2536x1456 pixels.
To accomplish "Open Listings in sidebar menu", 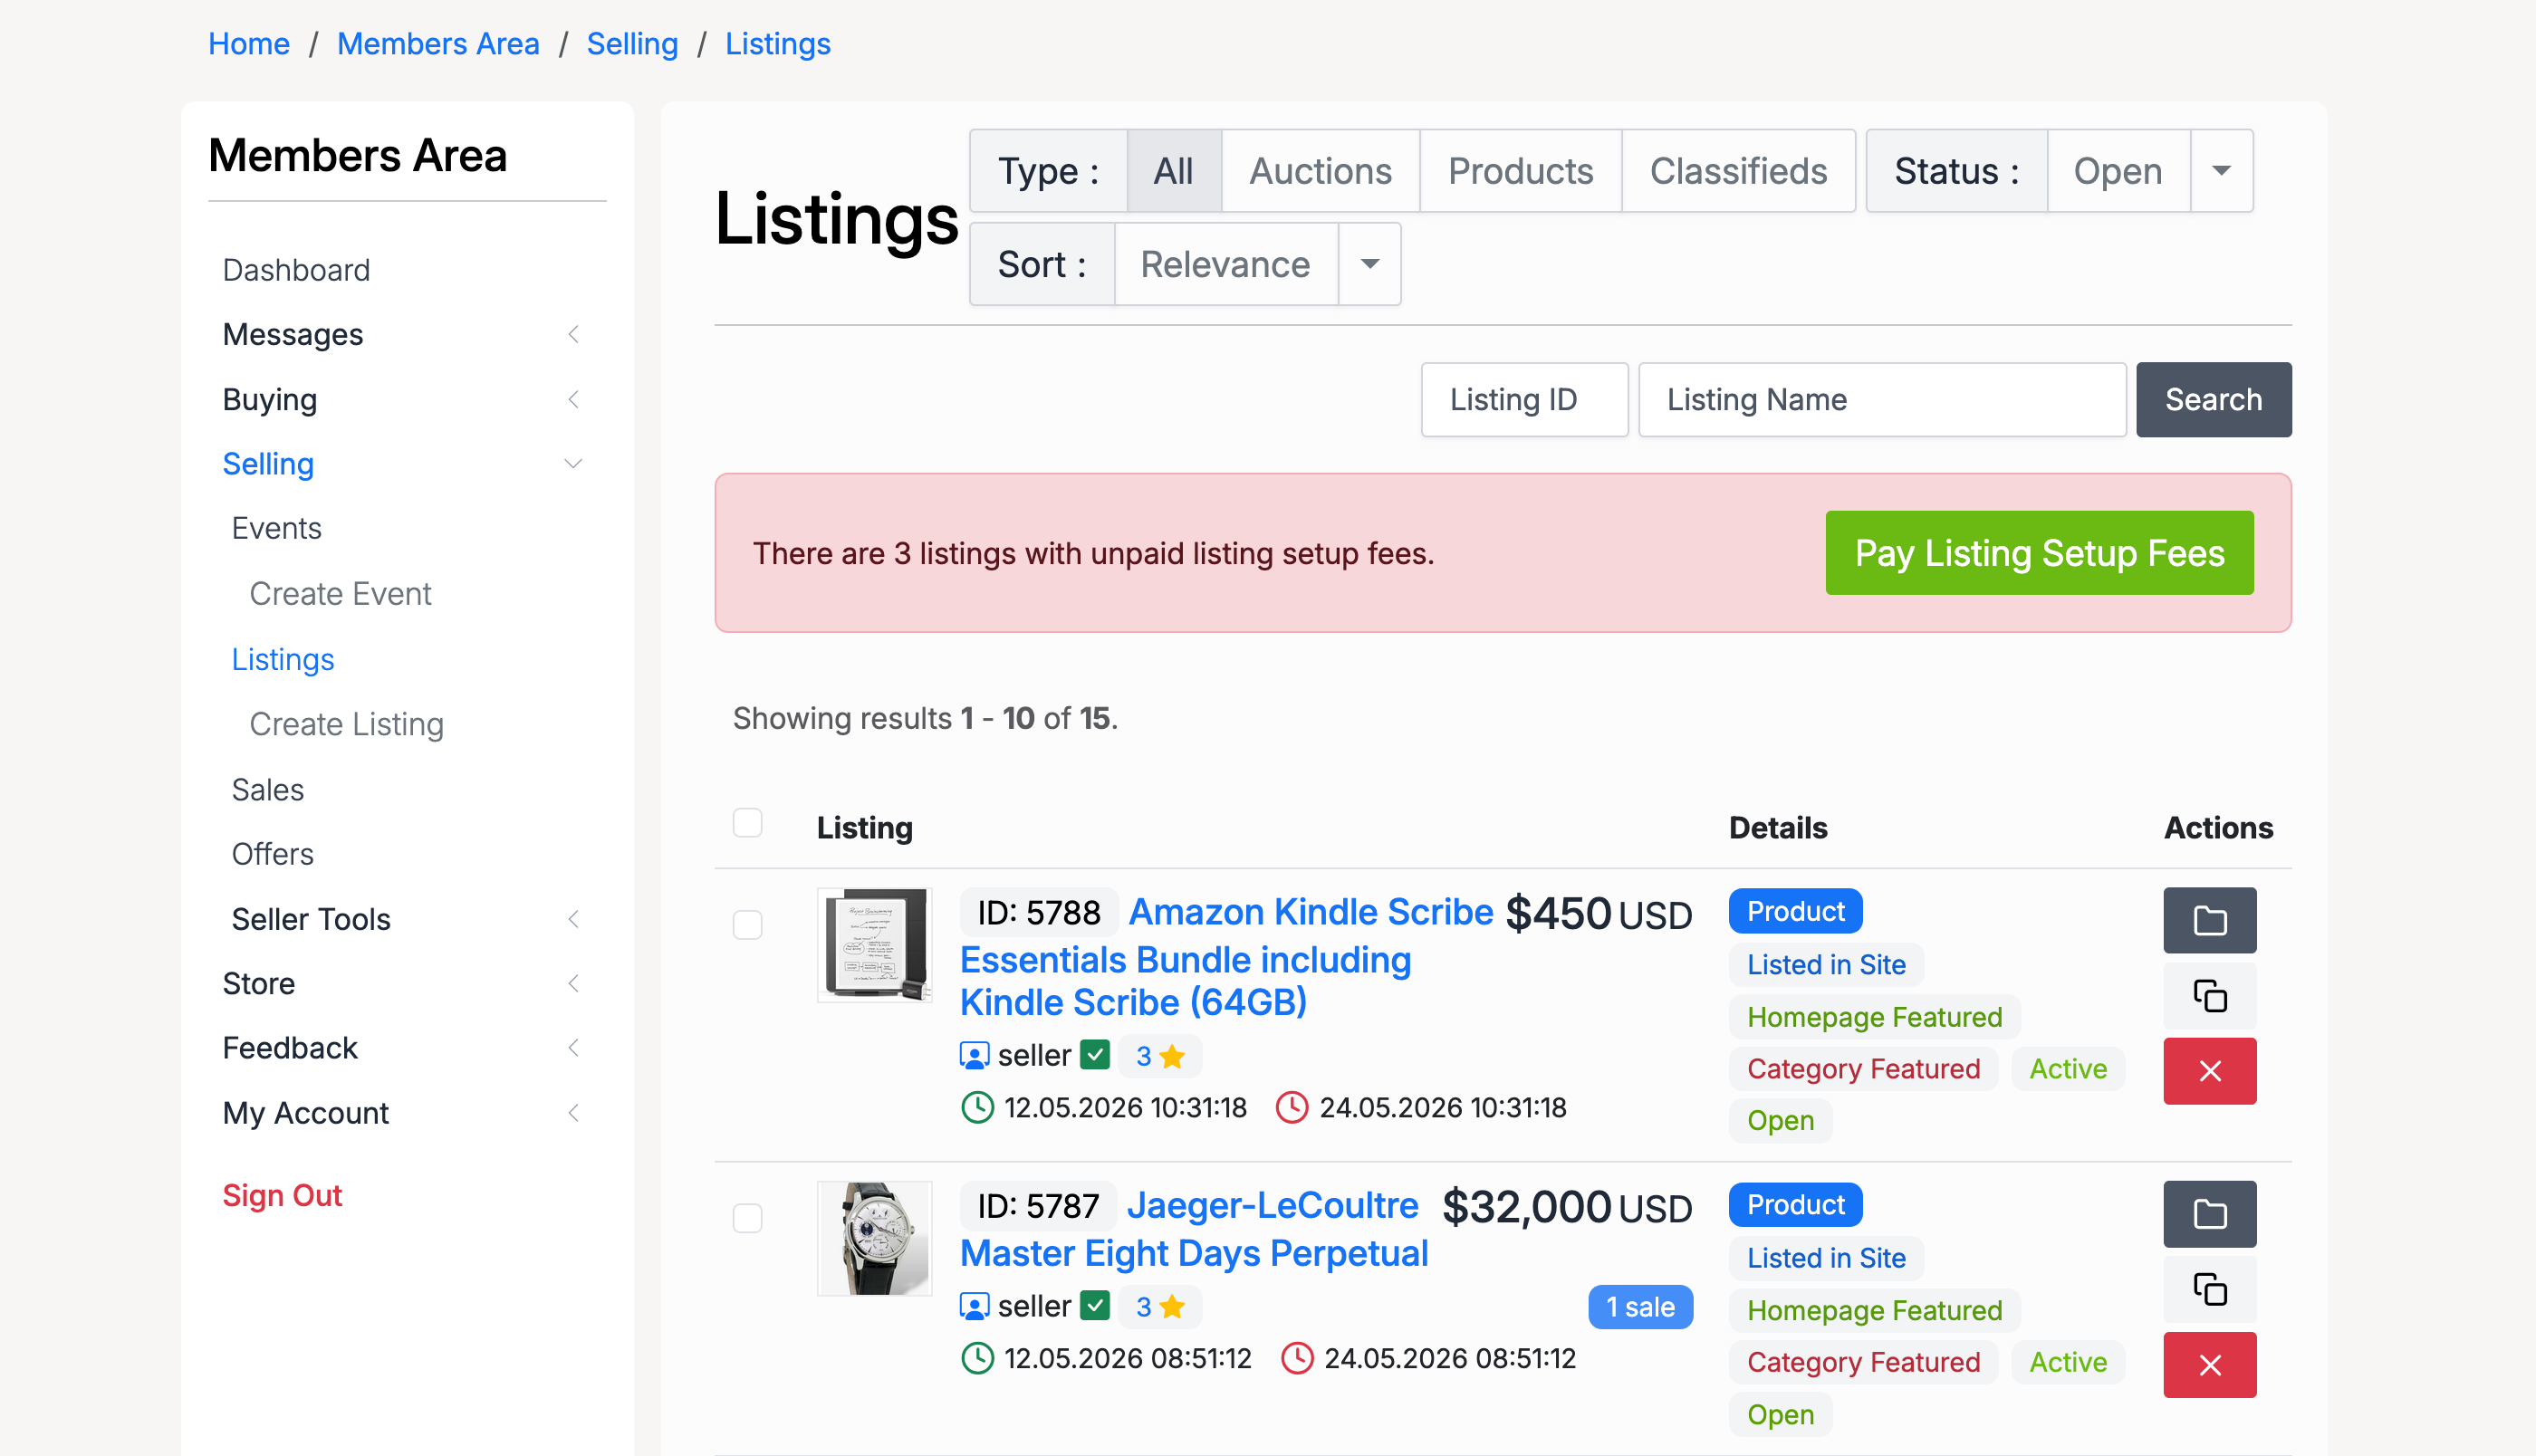I will tap(283, 659).
